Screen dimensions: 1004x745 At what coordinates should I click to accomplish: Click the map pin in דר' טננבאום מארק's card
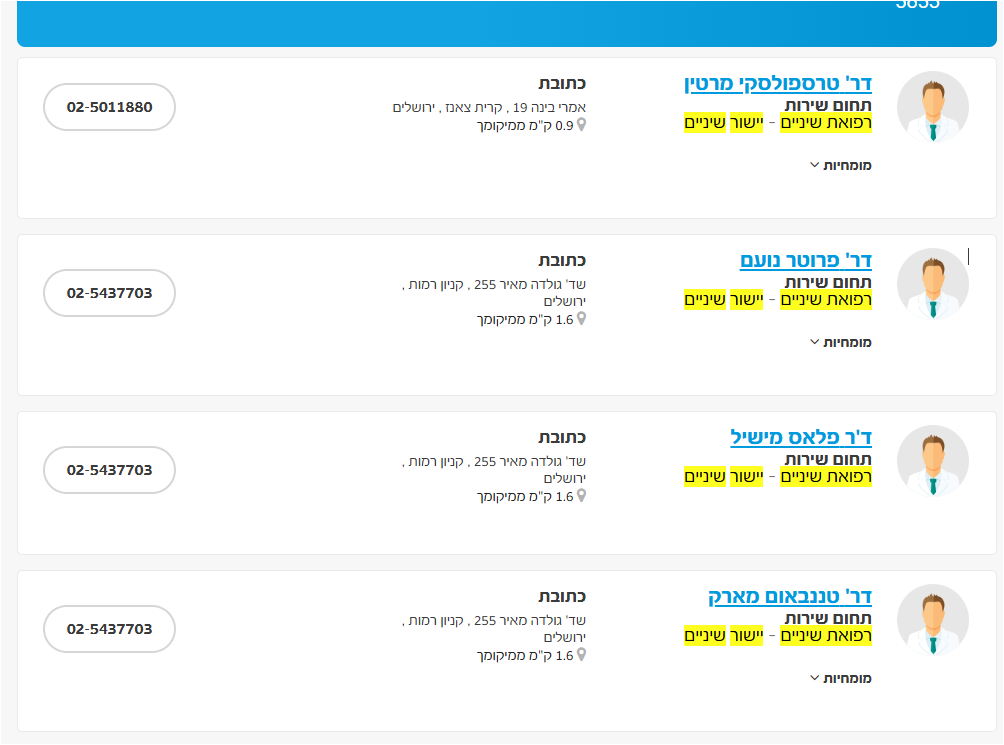coord(581,656)
